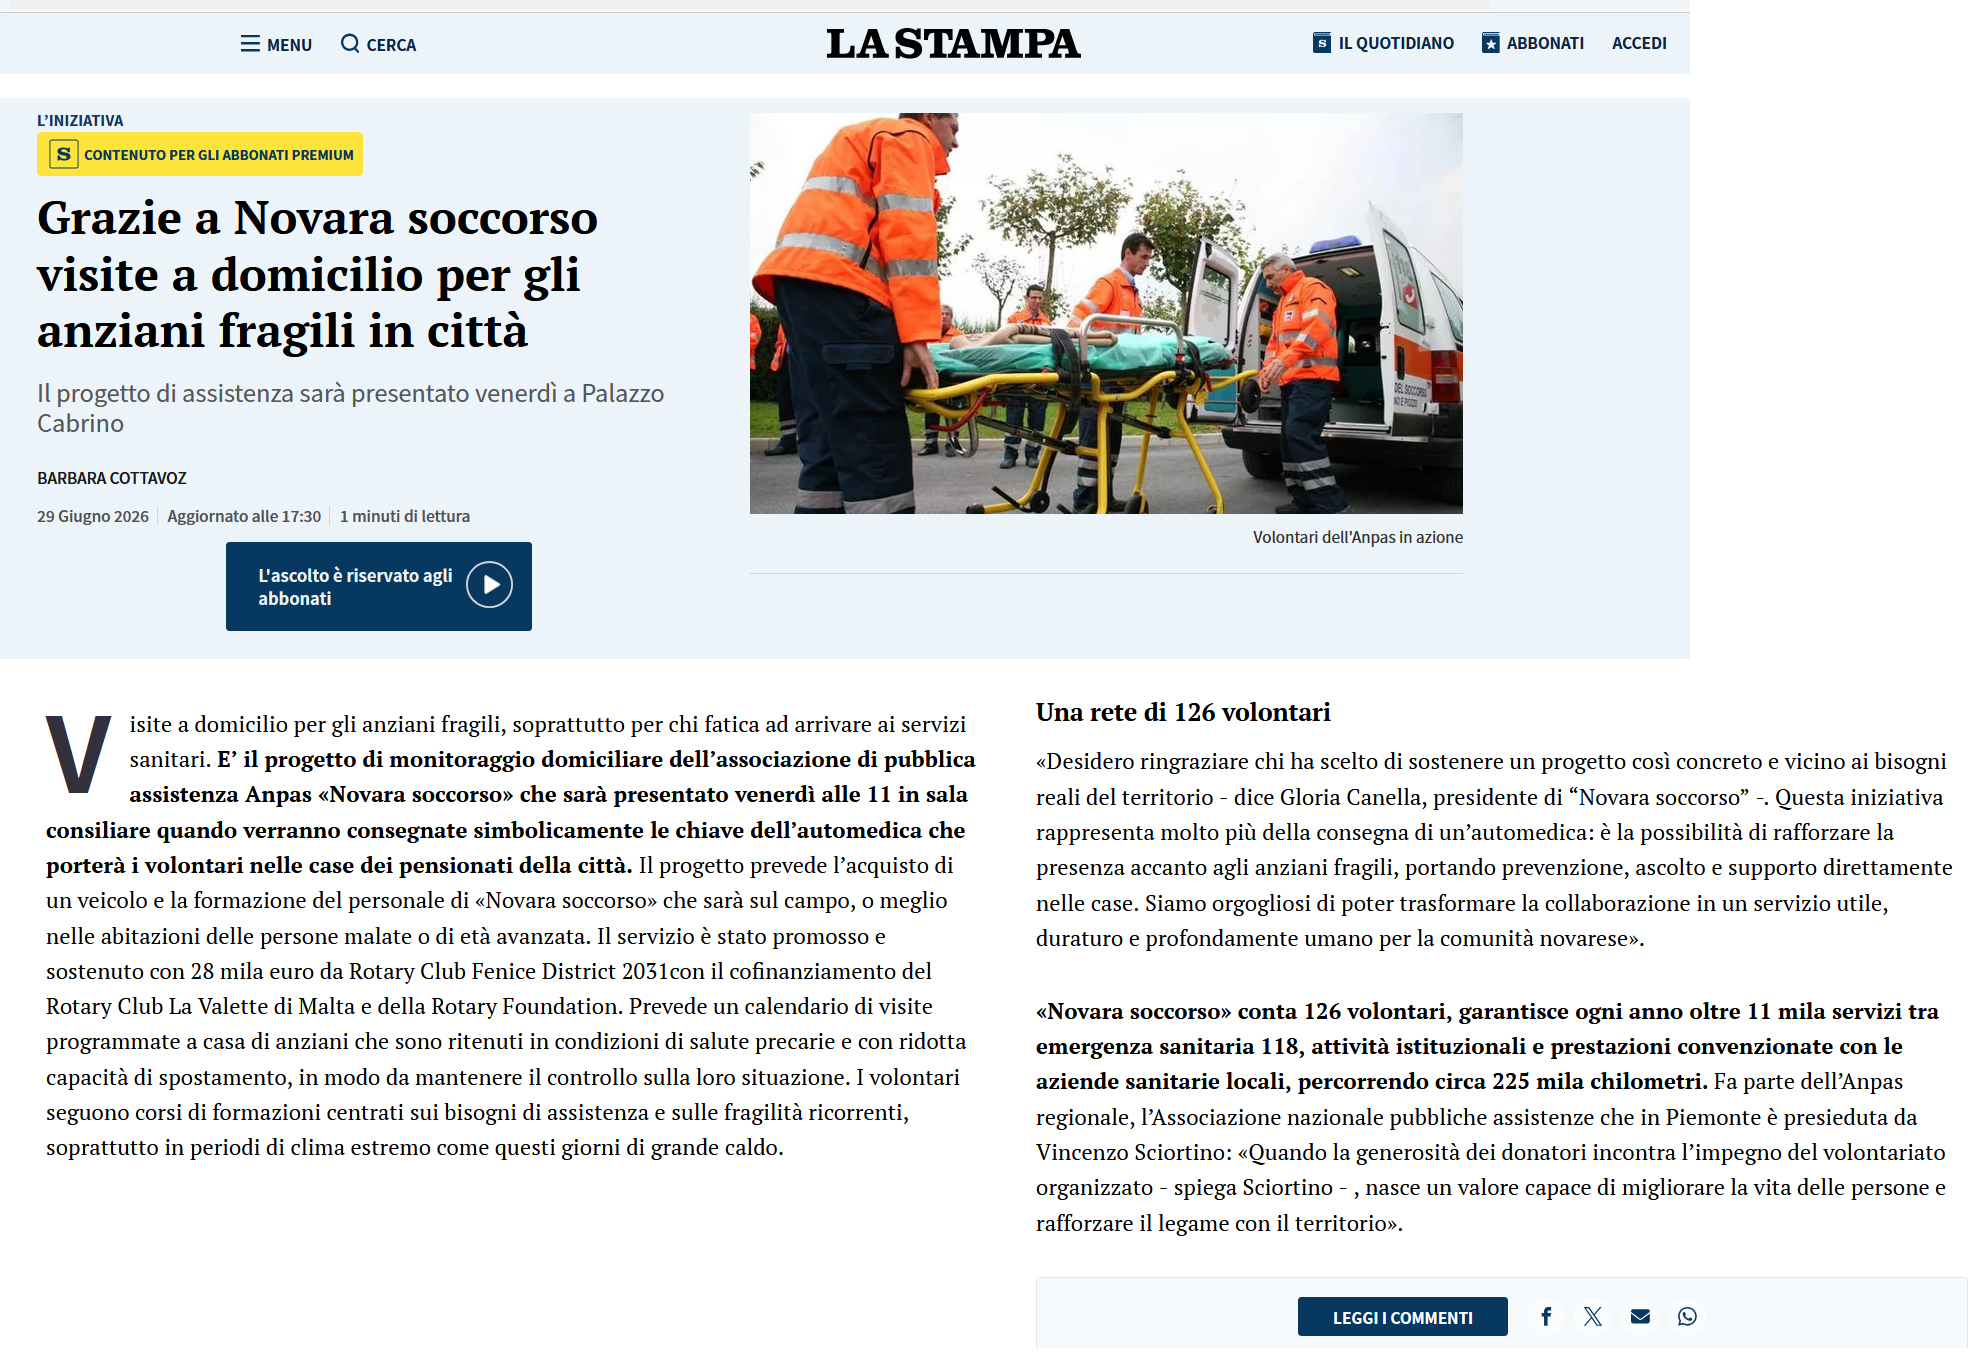The width and height of the screenshot is (1986, 1356).
Task: Share the article on Facebook
Action: [1546, 1316]
